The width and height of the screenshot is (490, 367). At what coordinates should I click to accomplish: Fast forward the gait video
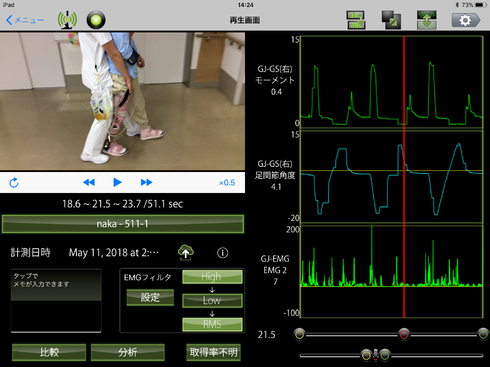146,182
